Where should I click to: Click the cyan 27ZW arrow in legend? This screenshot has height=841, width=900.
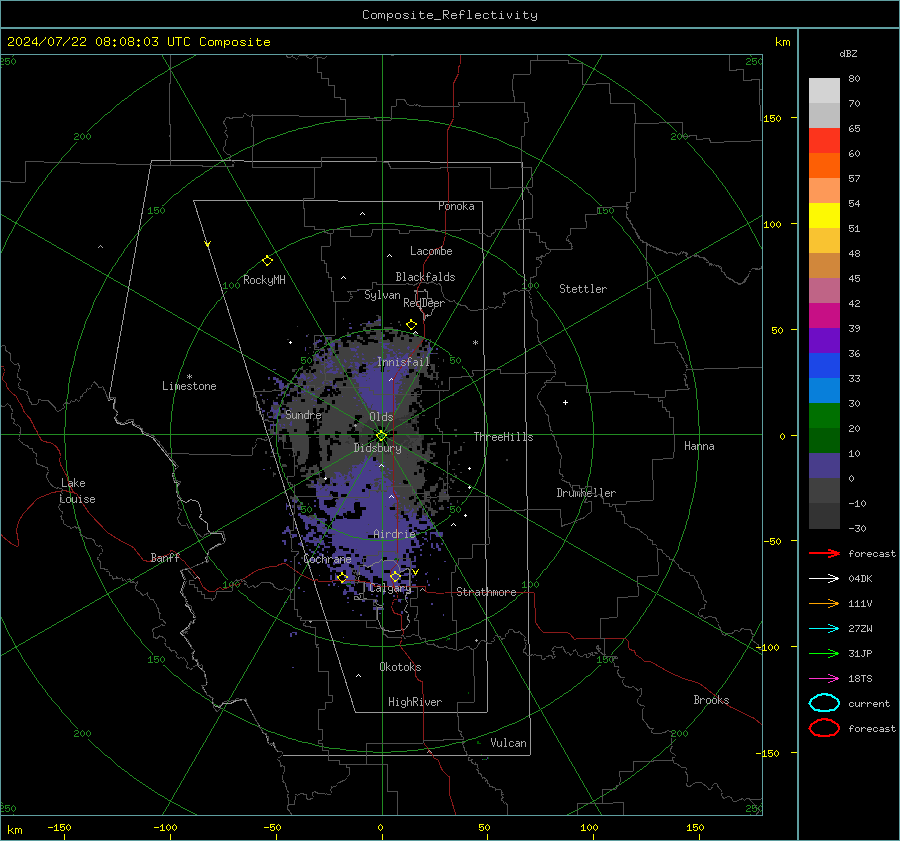coord(824,629)
